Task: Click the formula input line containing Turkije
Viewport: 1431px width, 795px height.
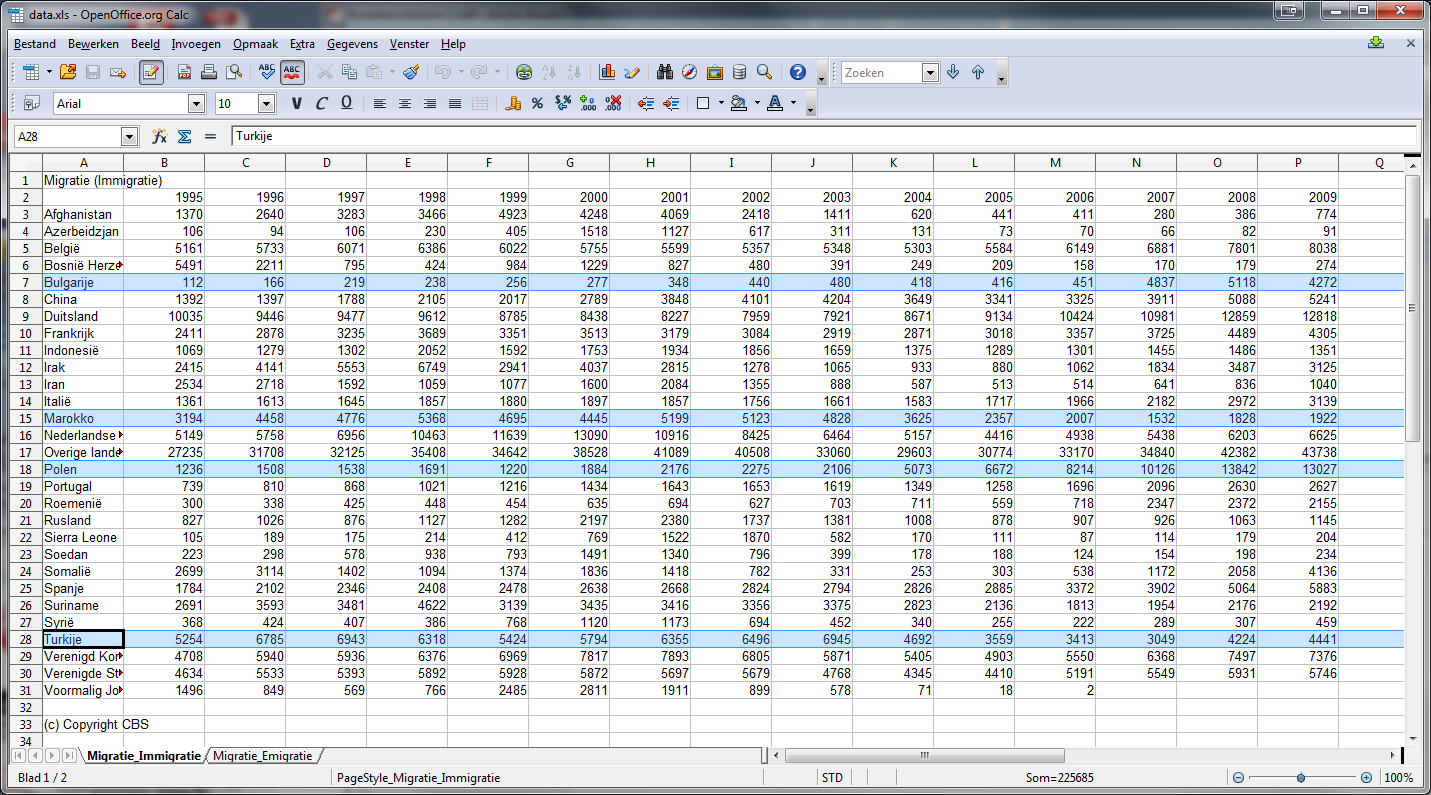Action: tap(823, 136)
